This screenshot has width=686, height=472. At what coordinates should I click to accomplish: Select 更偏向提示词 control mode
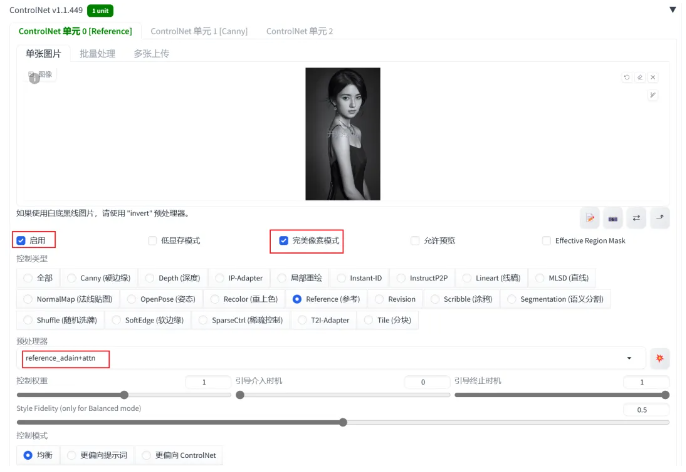point(98,455)
